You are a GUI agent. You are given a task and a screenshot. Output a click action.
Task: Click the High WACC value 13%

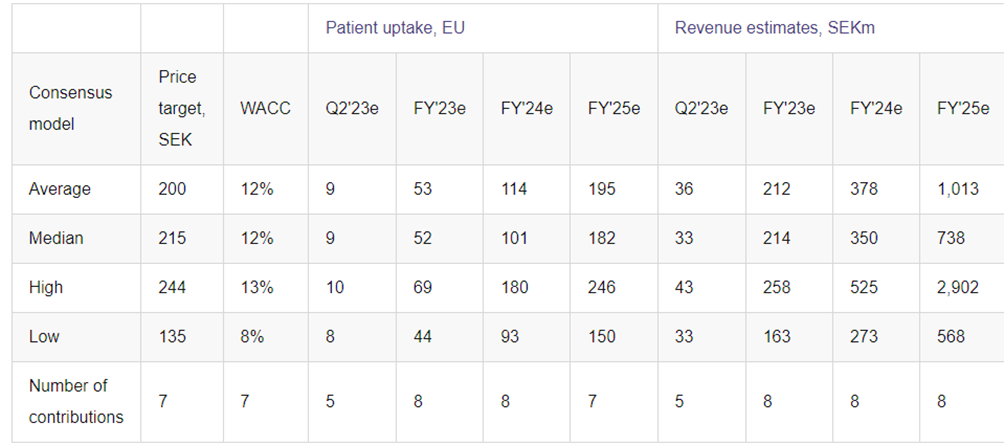(x=257, y=287)
